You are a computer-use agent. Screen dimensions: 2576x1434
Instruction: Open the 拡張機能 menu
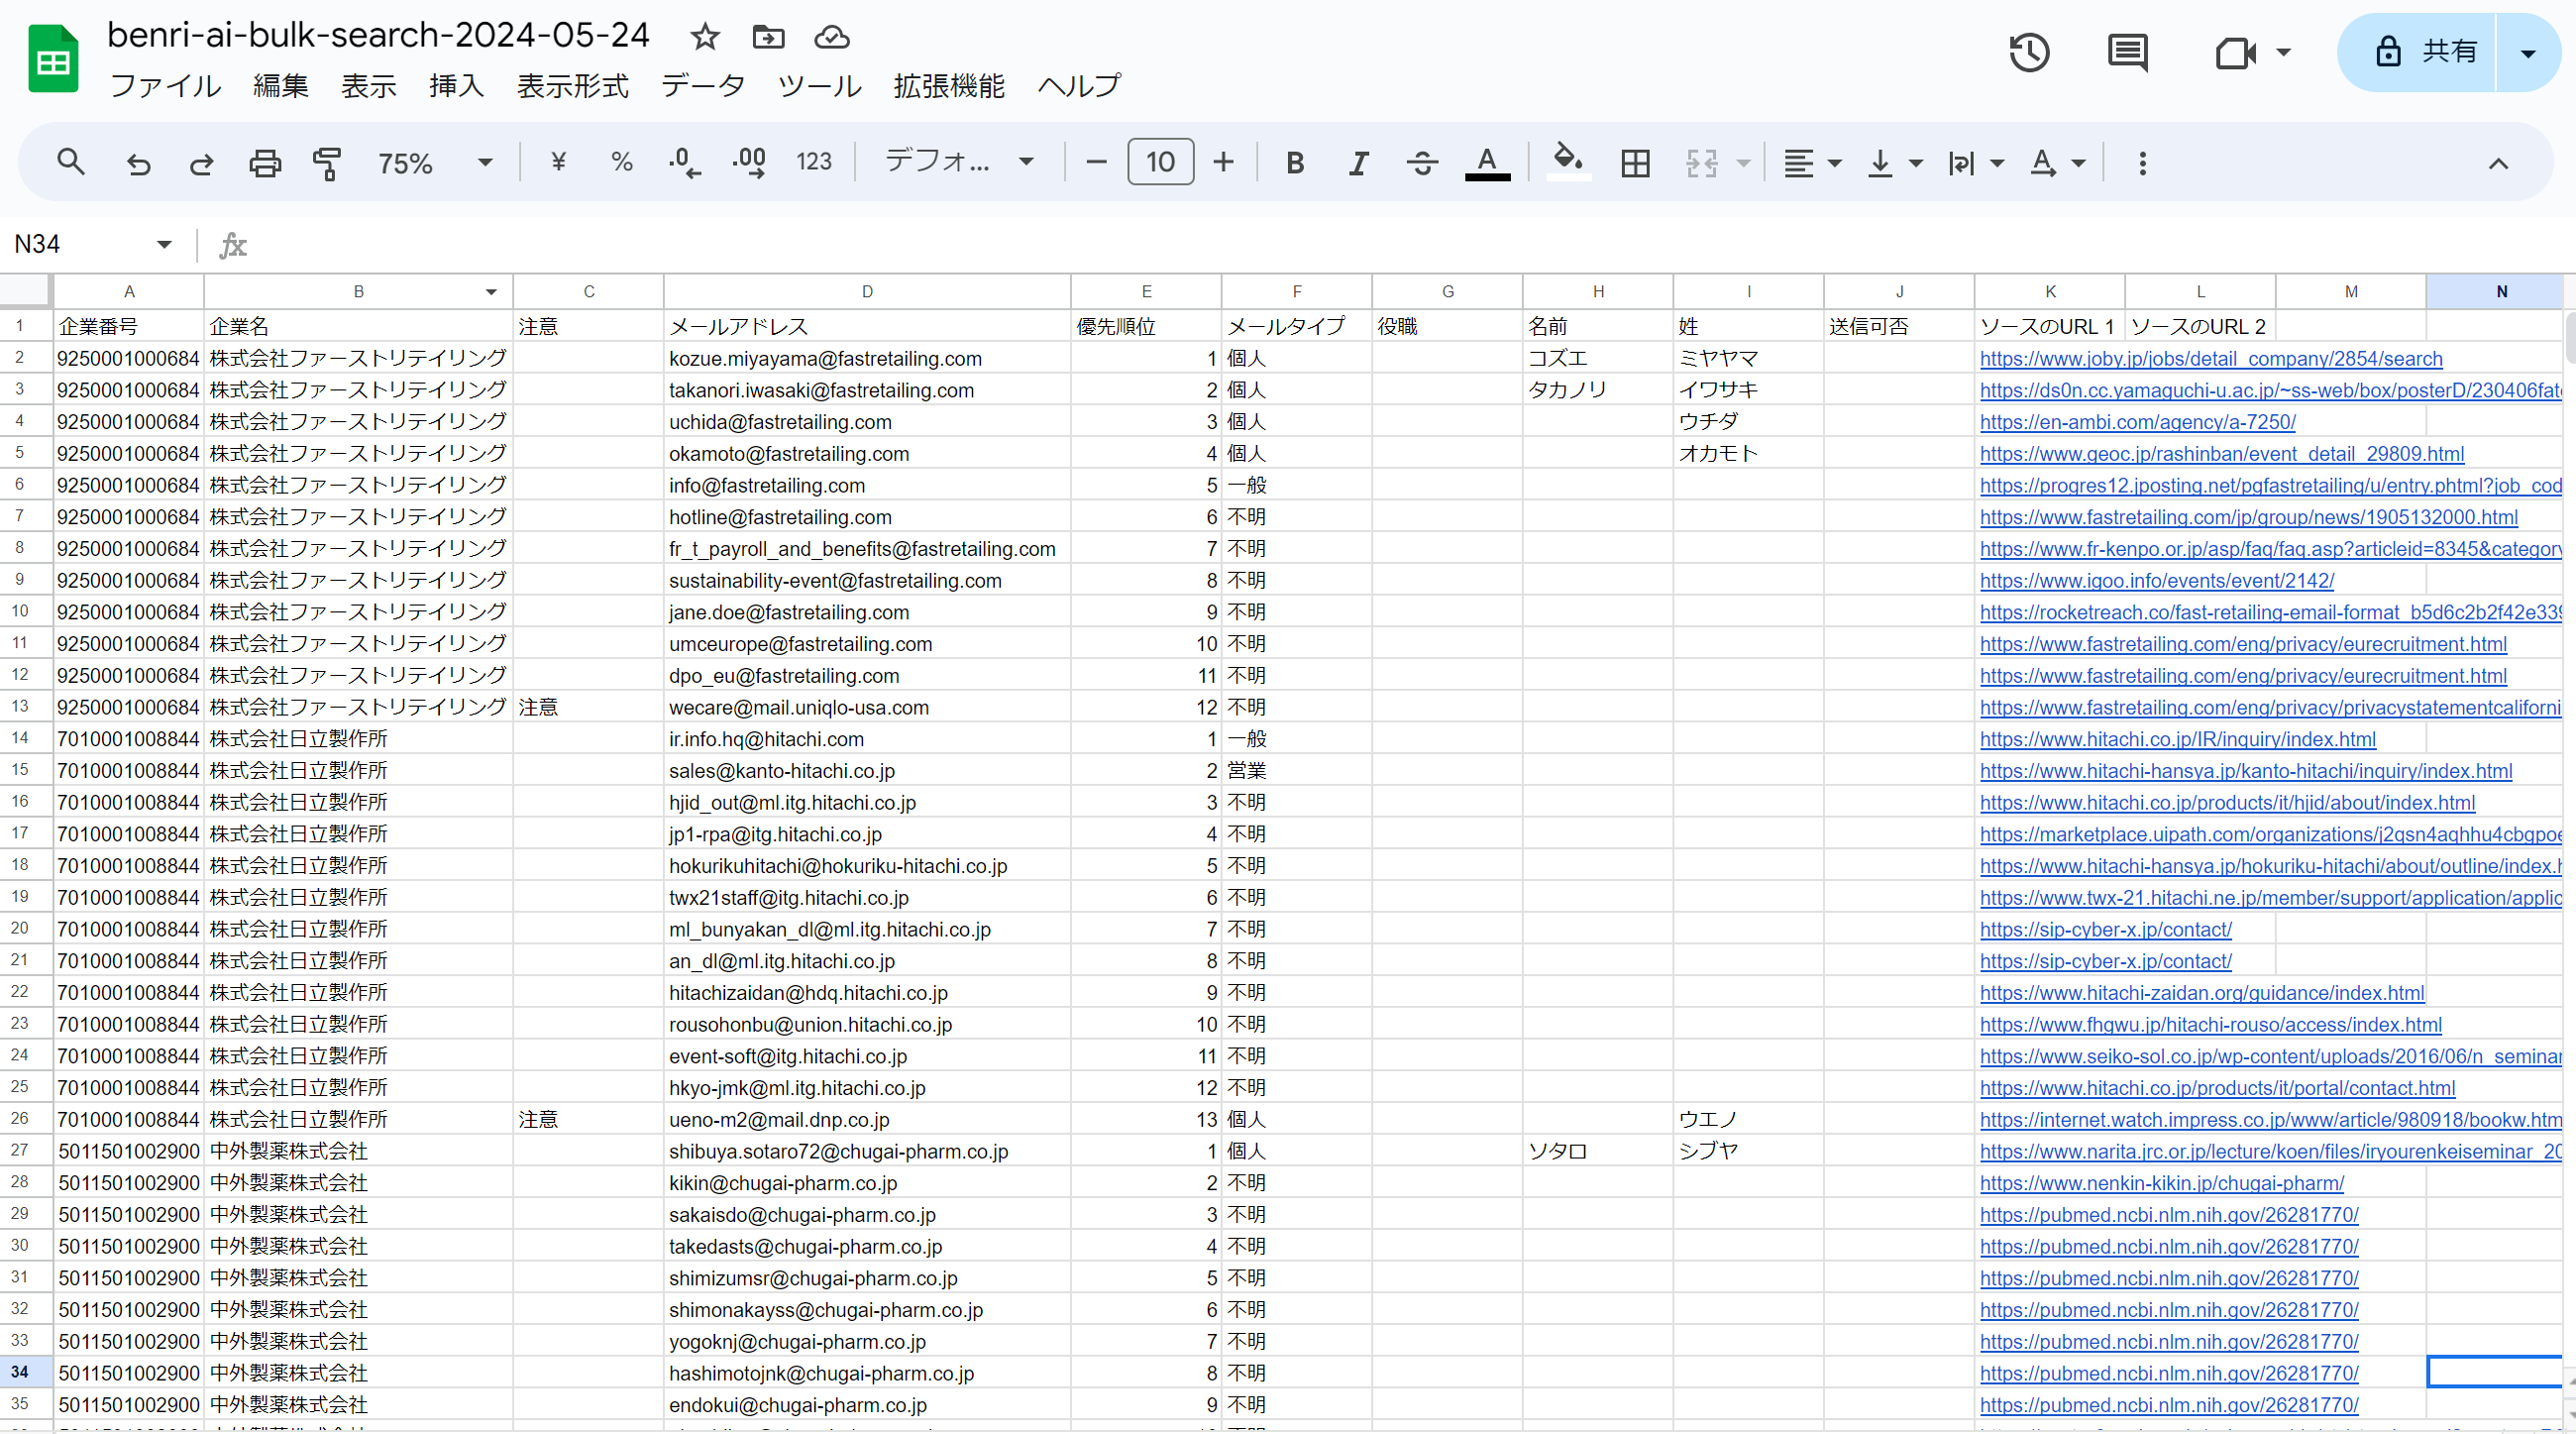pyautogui.click(x=948, y=86)
